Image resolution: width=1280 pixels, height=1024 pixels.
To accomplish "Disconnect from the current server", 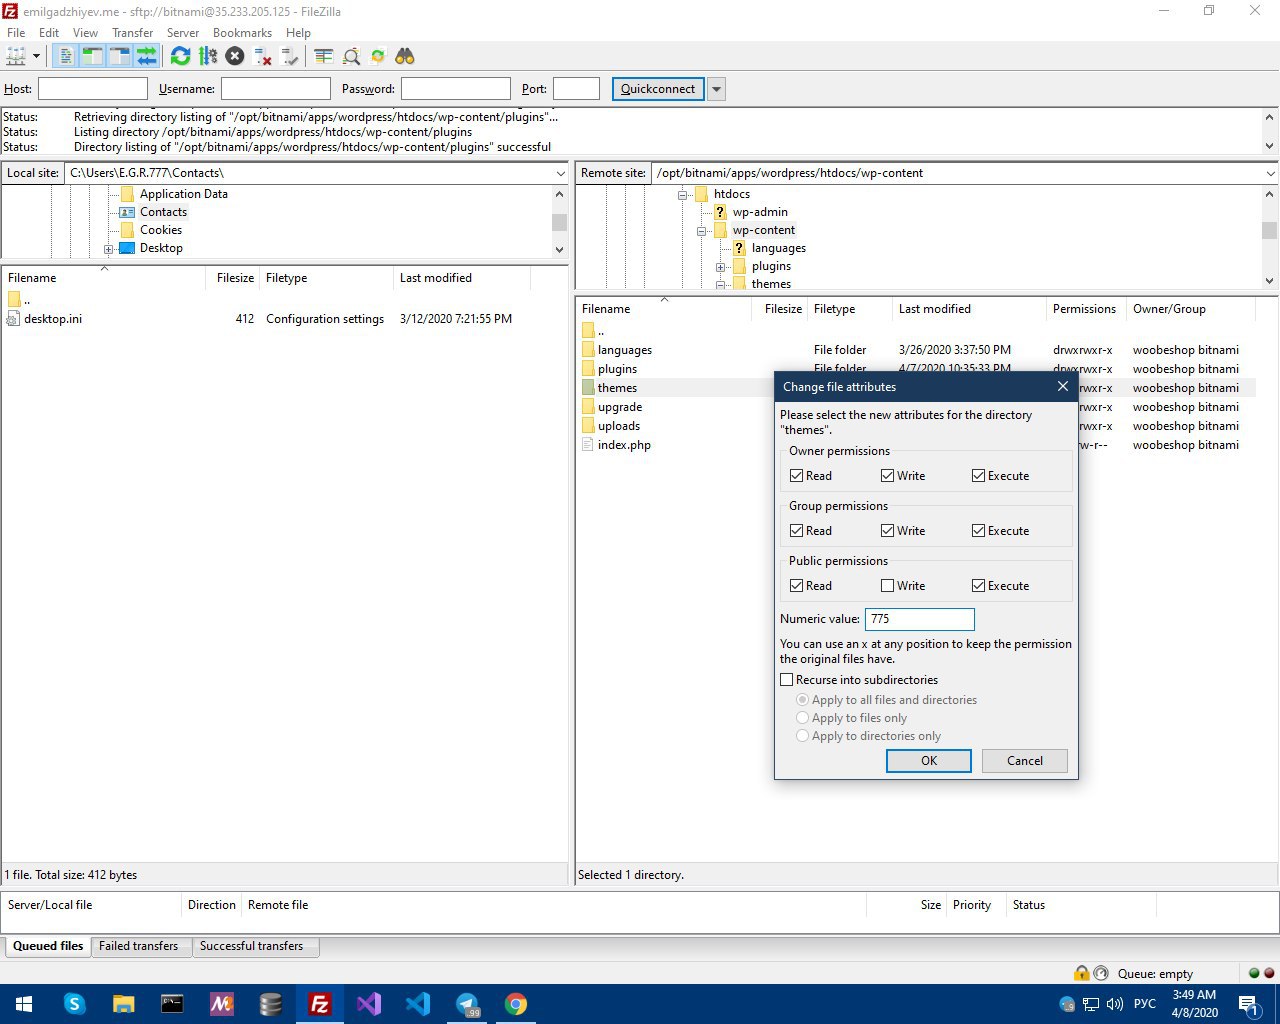I will [263, 57].
